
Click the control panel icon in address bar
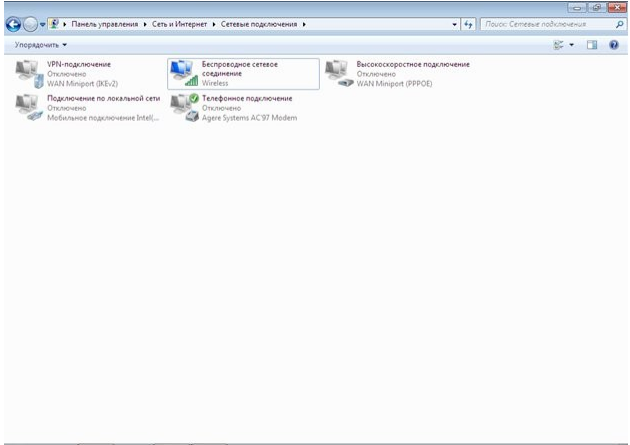54,24
